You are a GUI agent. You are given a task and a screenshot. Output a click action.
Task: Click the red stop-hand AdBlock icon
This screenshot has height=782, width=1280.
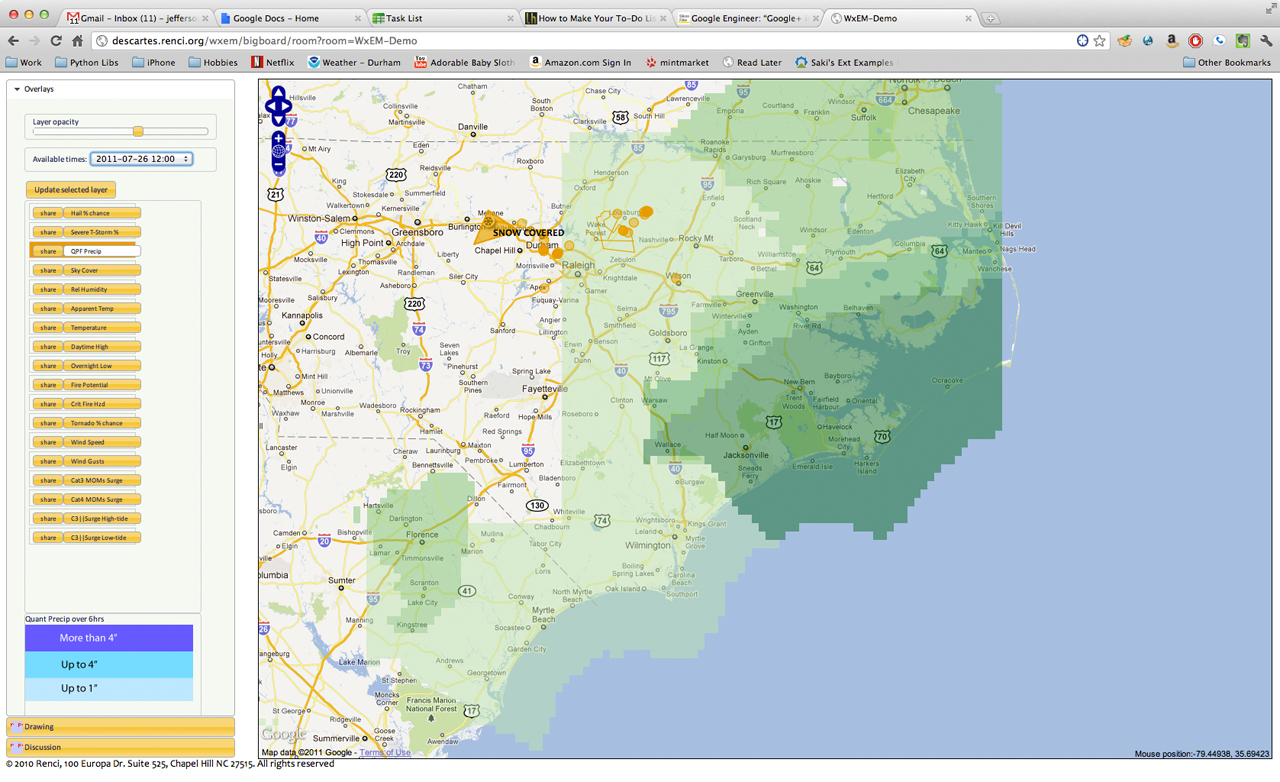[x=1195, y=41]
